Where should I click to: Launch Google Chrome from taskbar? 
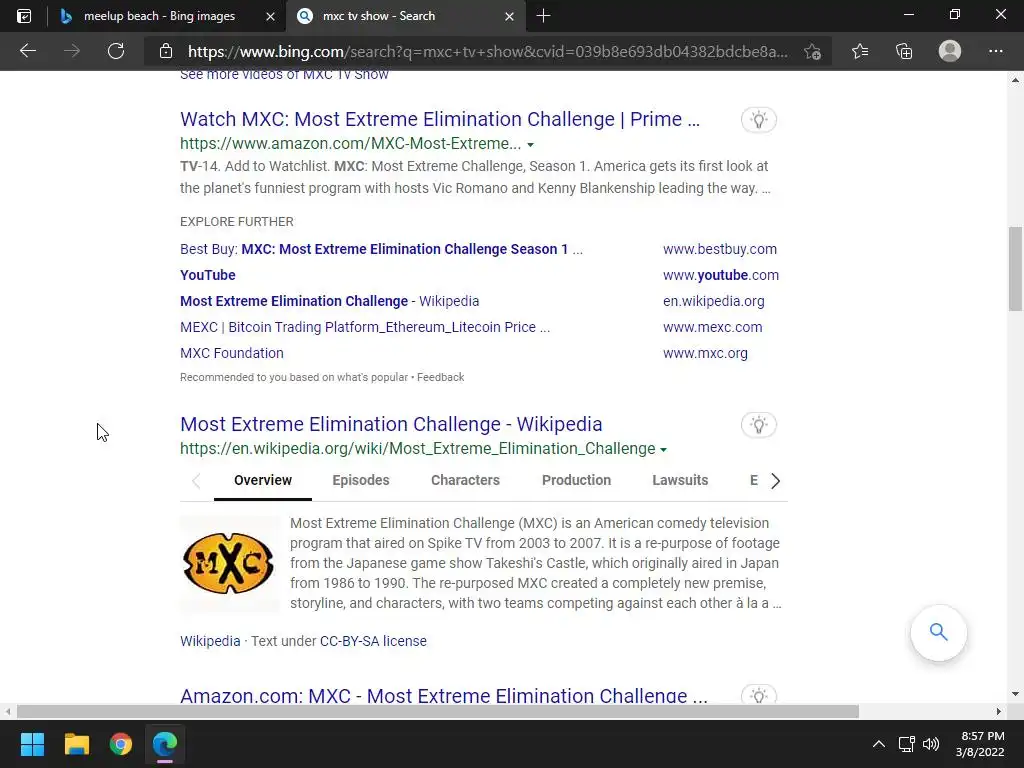[121, 744]
